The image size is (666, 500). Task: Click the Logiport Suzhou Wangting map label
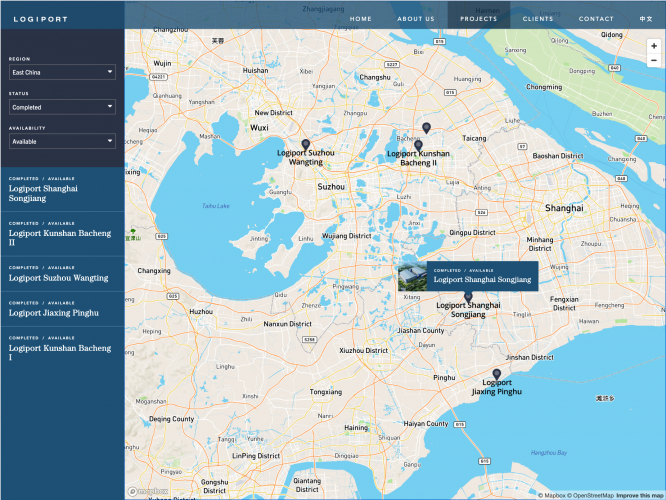305,158
